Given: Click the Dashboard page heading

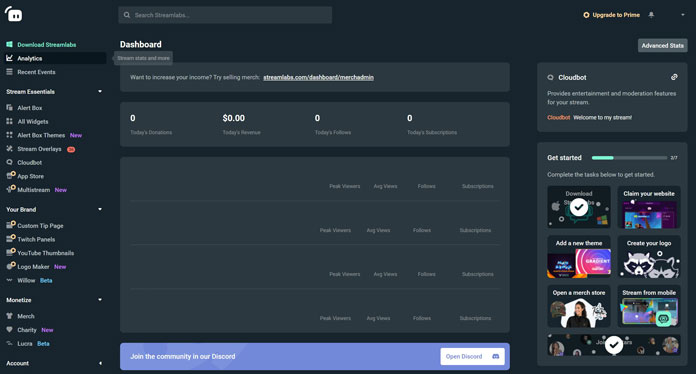Looking at the screenshot, I should tap(141, 44).
